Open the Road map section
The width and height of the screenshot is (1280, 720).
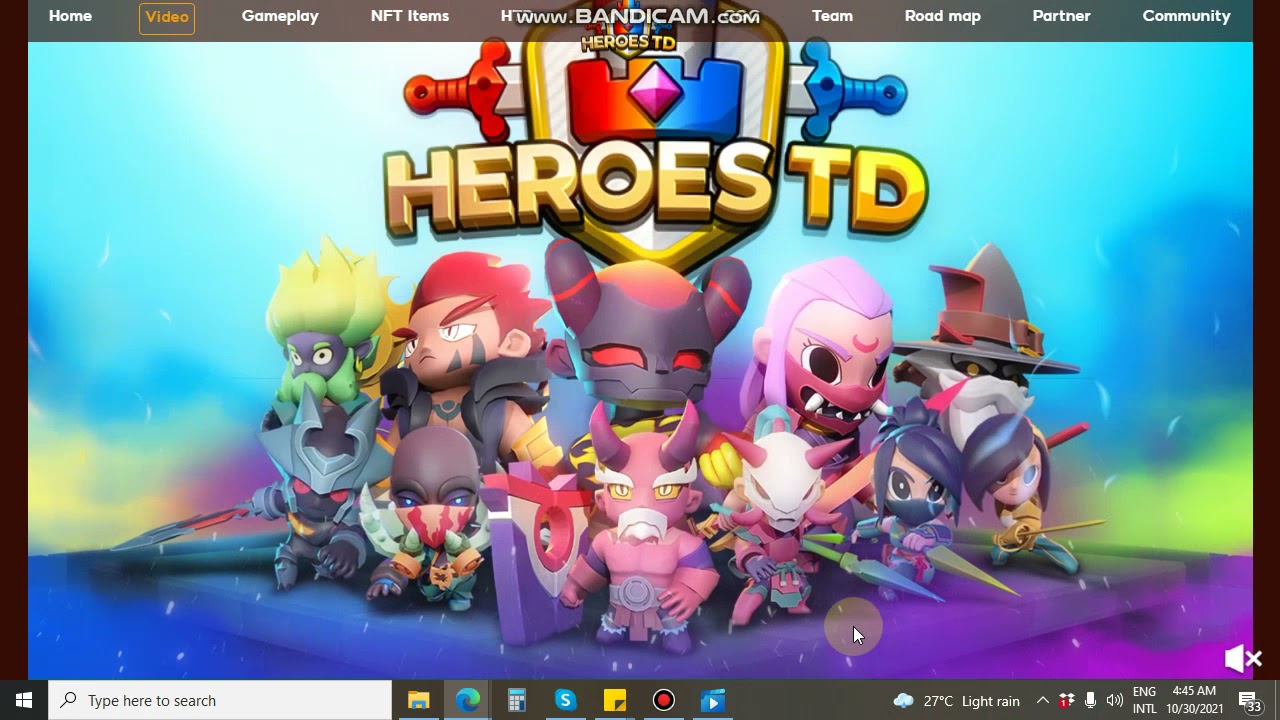pyautogui.click(x=943, y=16)
